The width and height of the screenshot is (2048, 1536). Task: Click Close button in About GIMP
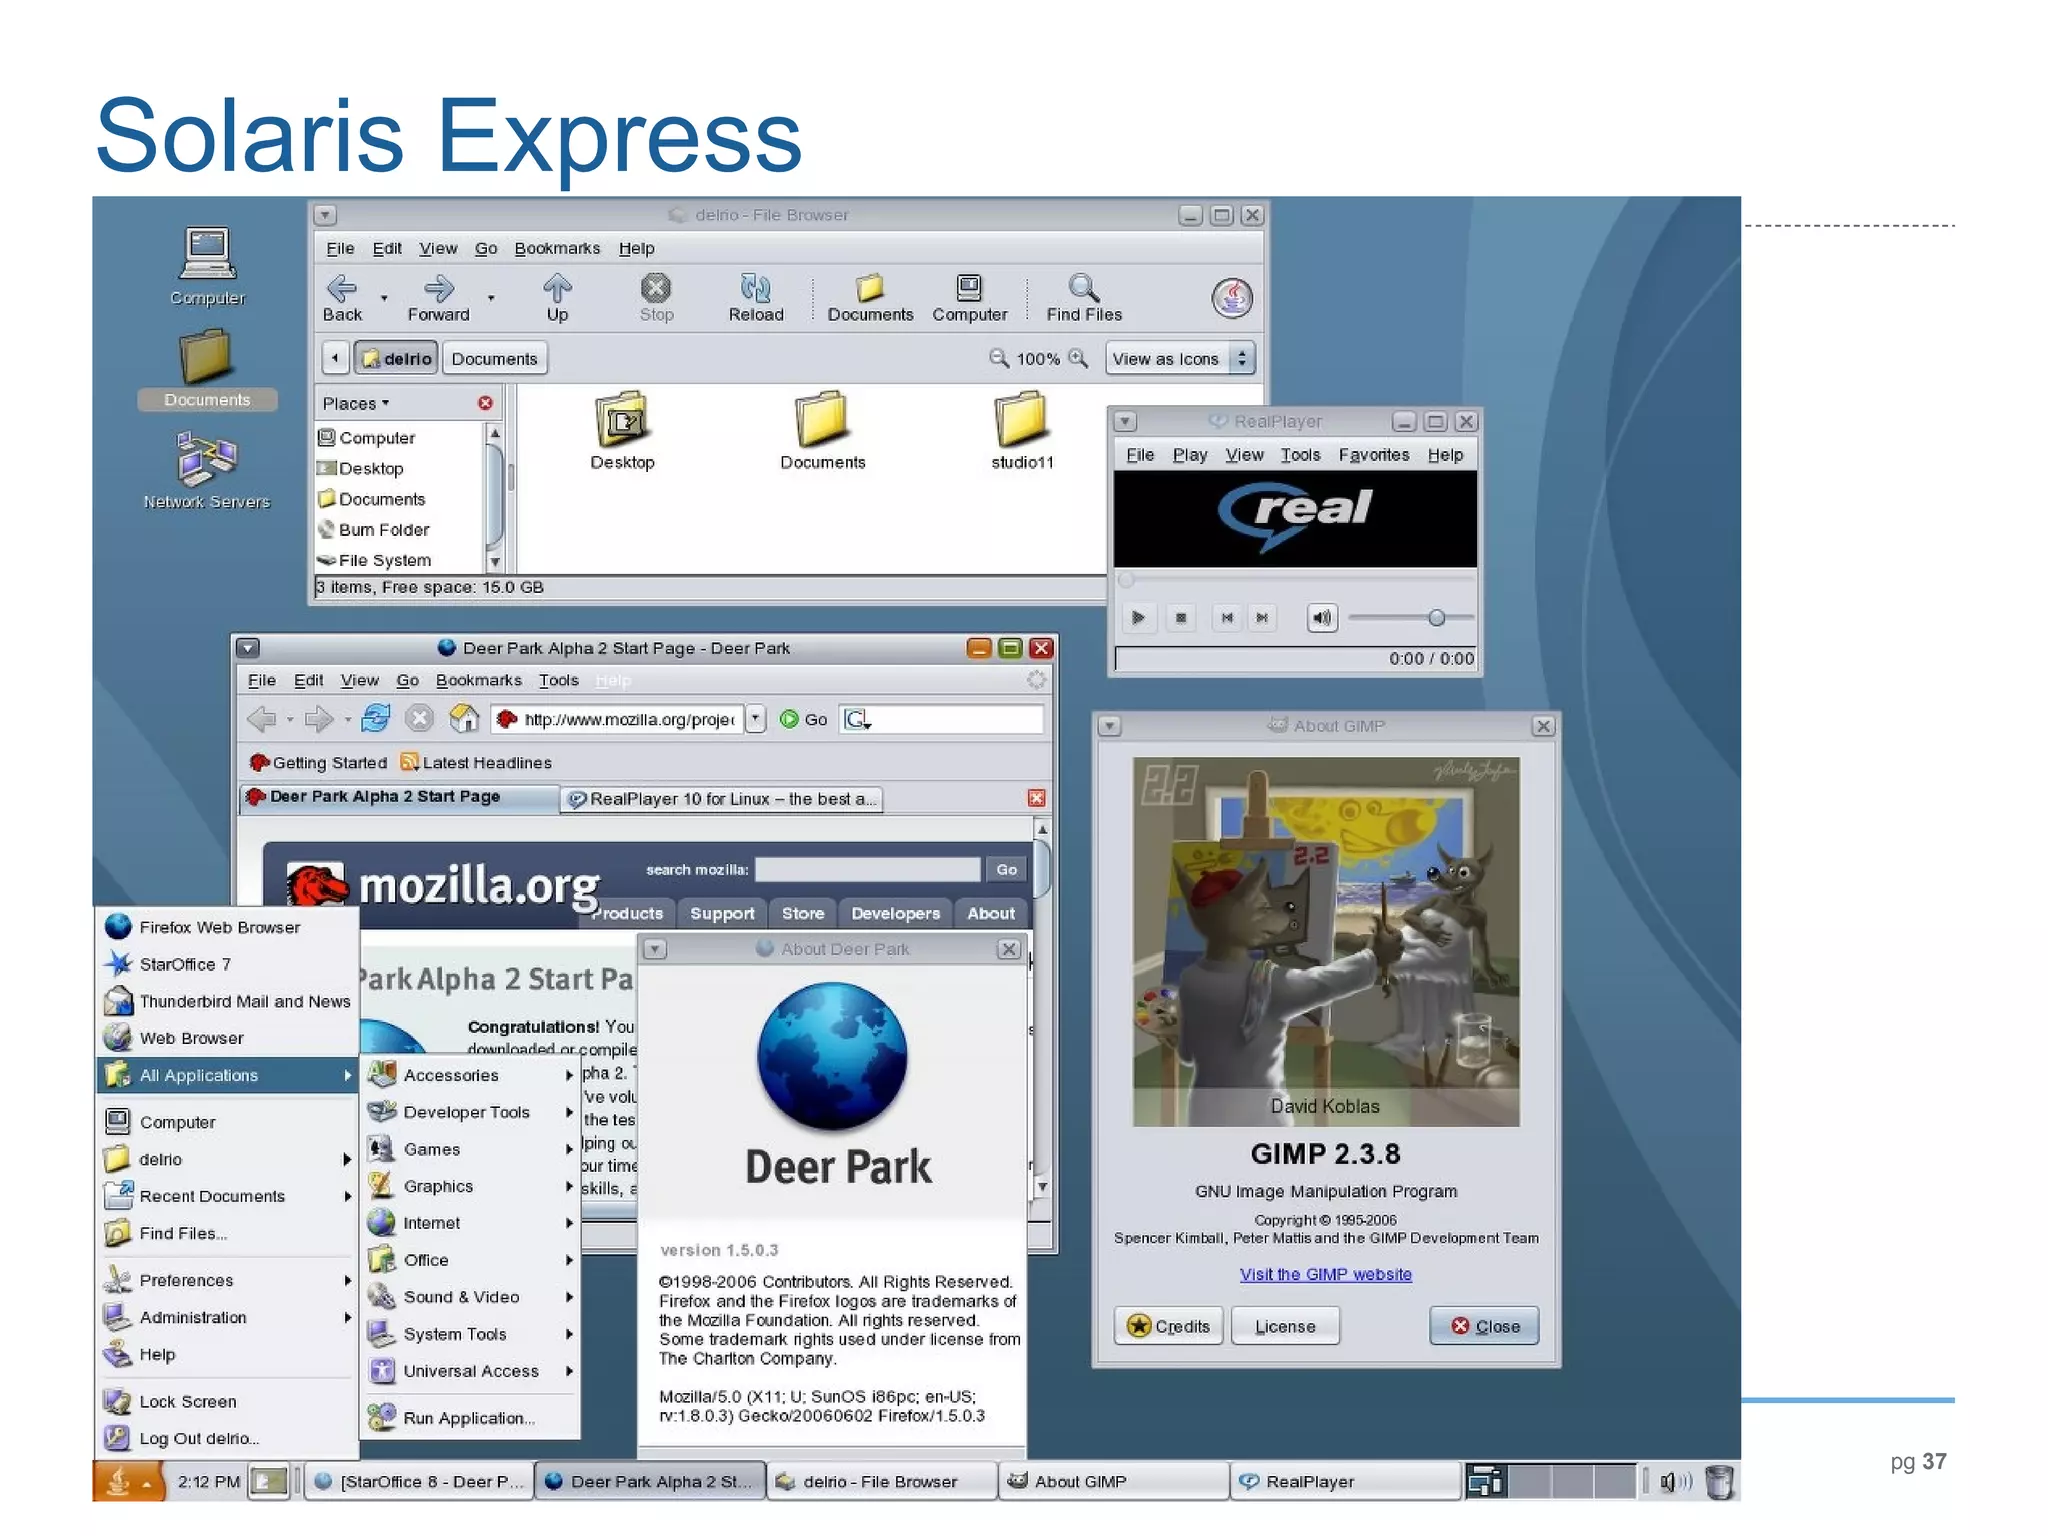click(x=1484, y=1326)
